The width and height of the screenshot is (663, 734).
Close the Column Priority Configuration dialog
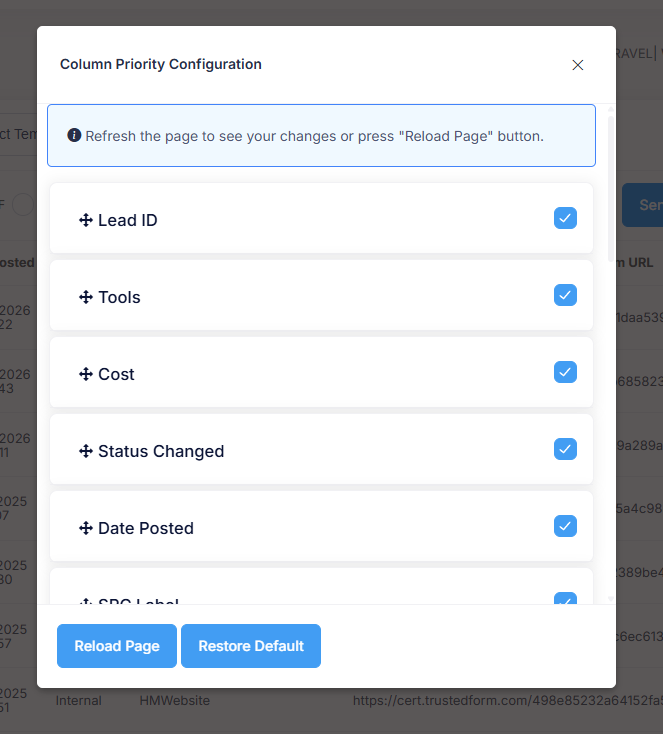577,65
